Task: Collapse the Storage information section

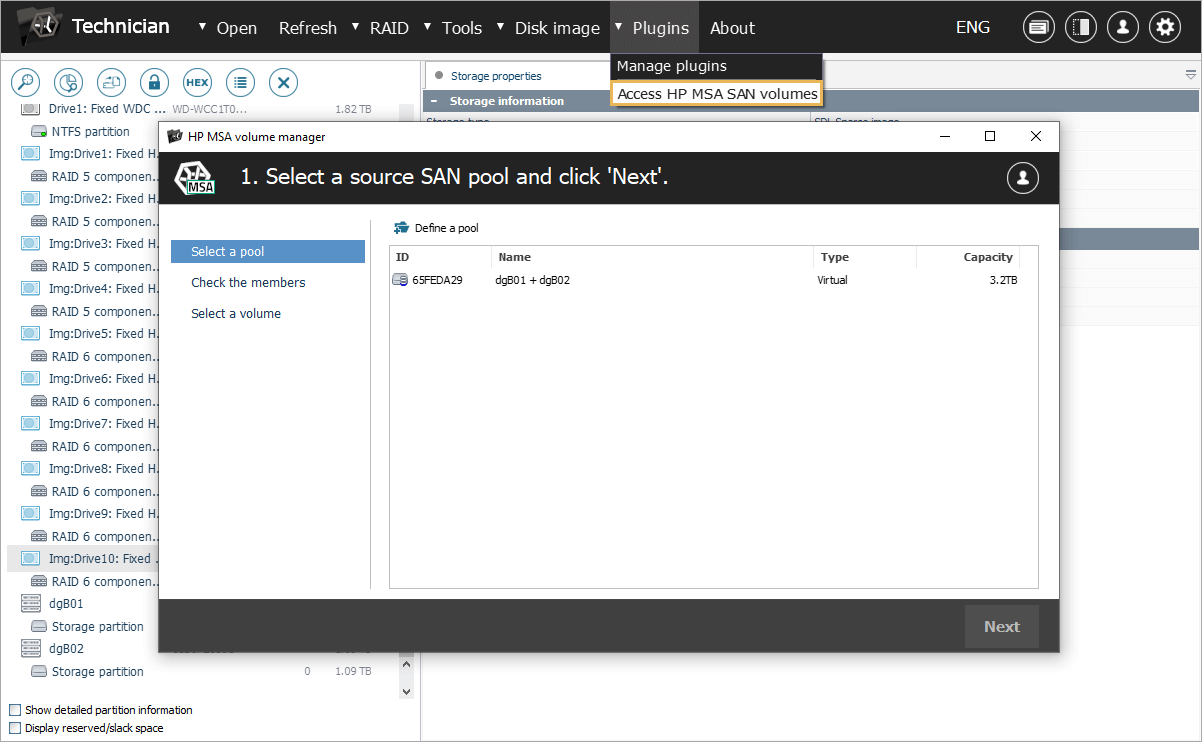Action: (434, 101)
